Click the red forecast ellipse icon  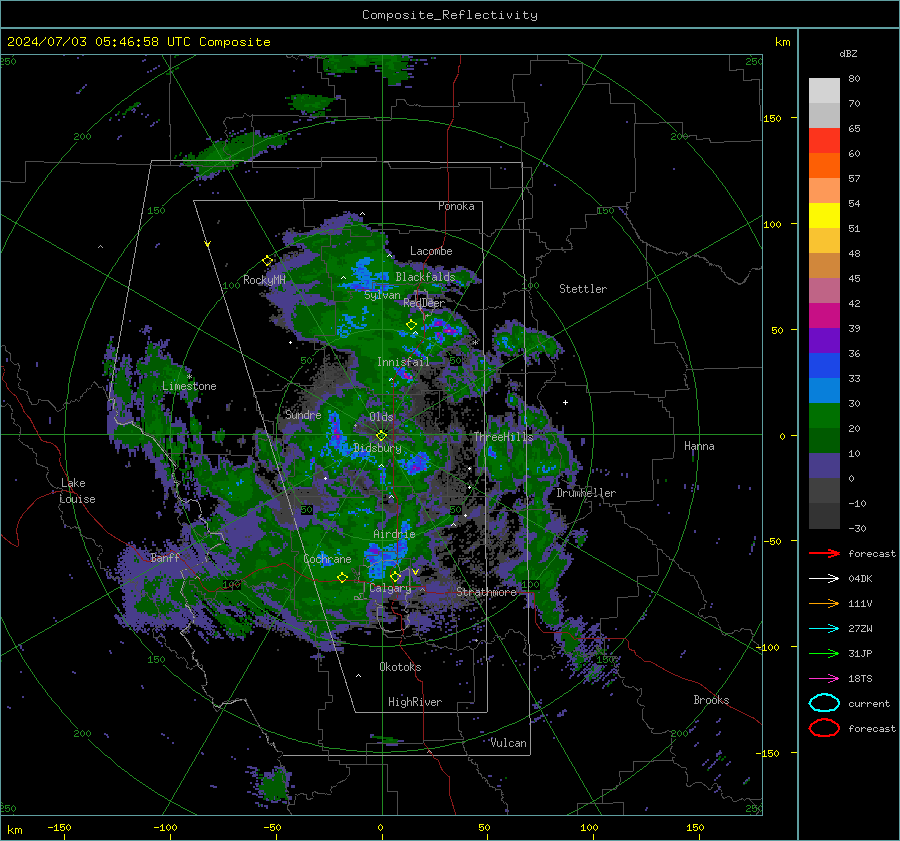pos(824,728)
